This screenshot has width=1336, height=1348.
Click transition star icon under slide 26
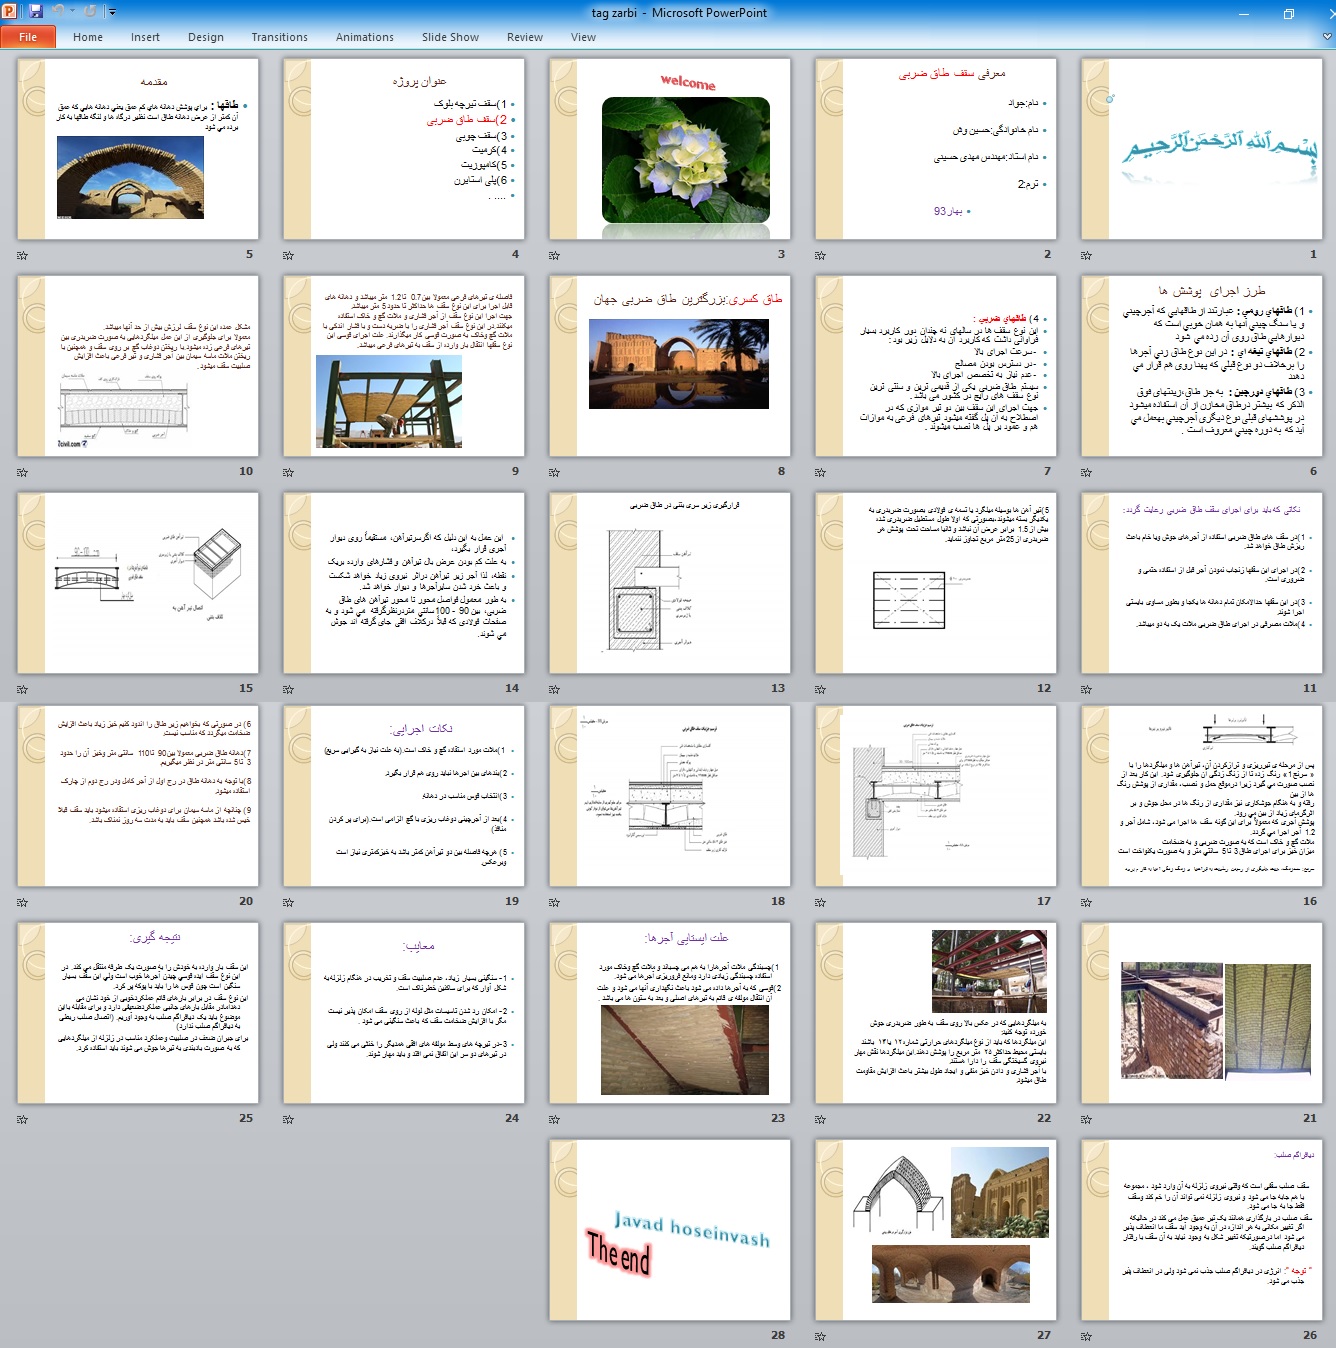(1086, 1337)
